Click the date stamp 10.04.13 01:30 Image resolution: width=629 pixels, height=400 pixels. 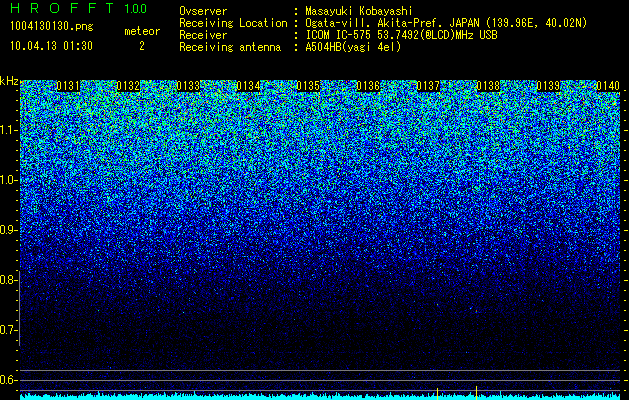51,46
